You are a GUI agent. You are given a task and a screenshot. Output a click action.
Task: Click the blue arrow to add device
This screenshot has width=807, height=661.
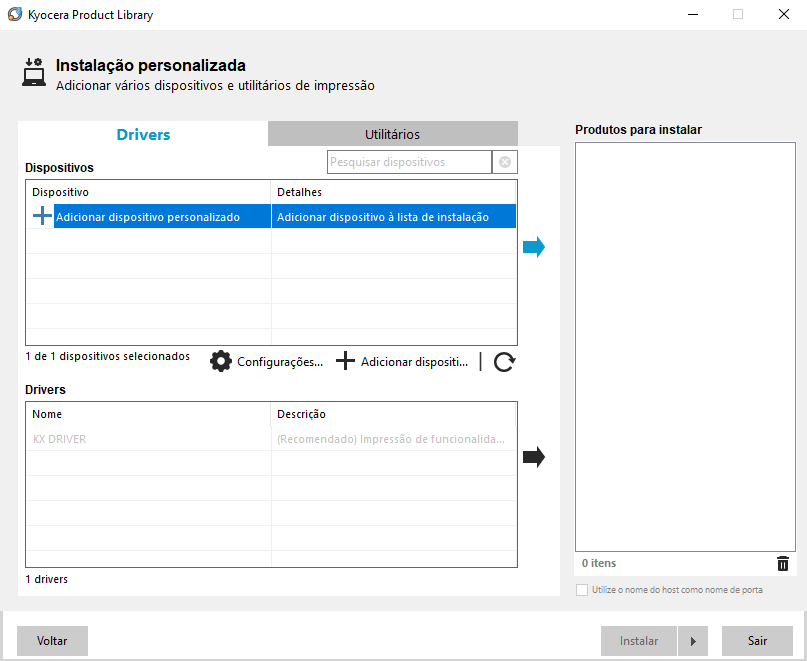(533, 247)
